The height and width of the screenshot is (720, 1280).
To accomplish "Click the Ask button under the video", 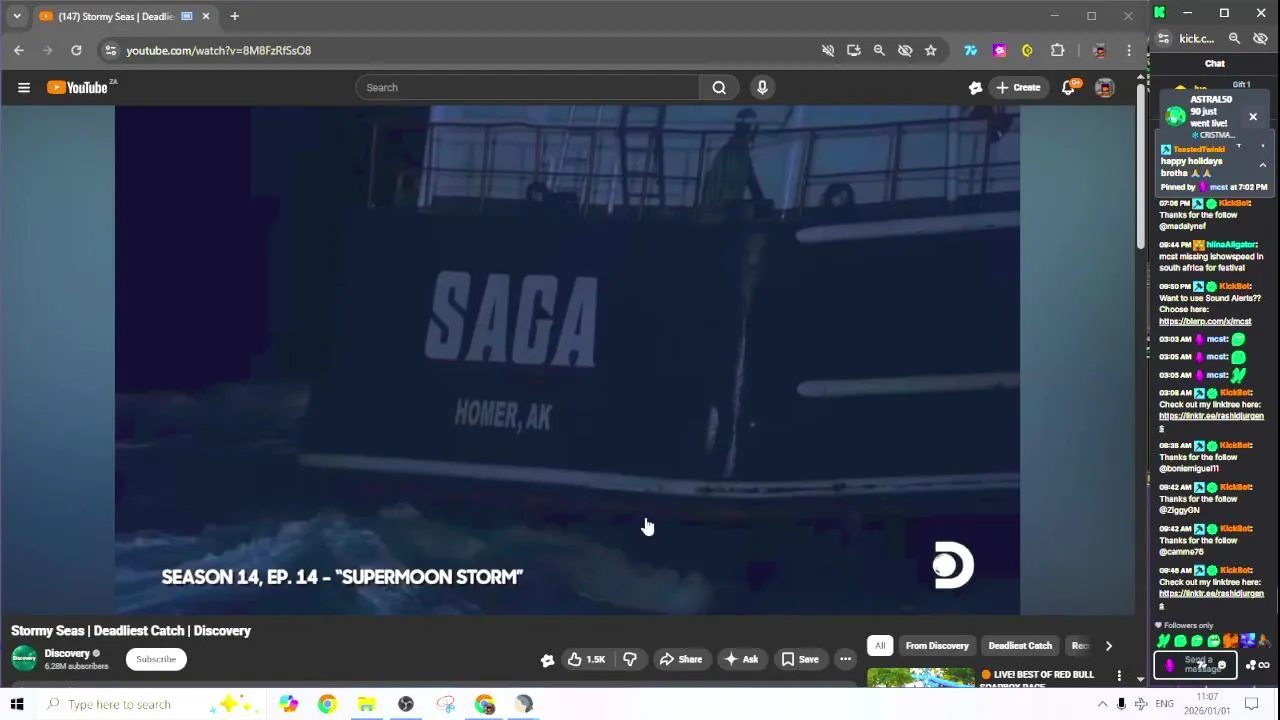I will (741, 659).
